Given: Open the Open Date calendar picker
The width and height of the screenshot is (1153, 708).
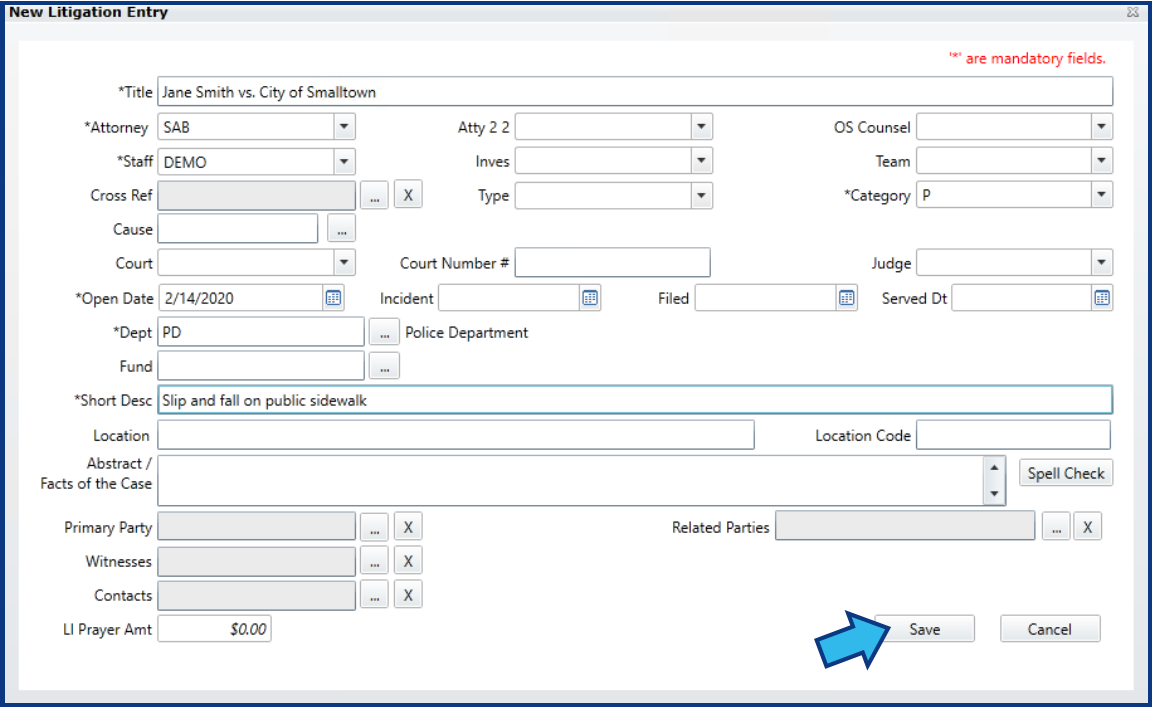Looking at the screenshot, I should pyautogui.click(x=333, y=298).
